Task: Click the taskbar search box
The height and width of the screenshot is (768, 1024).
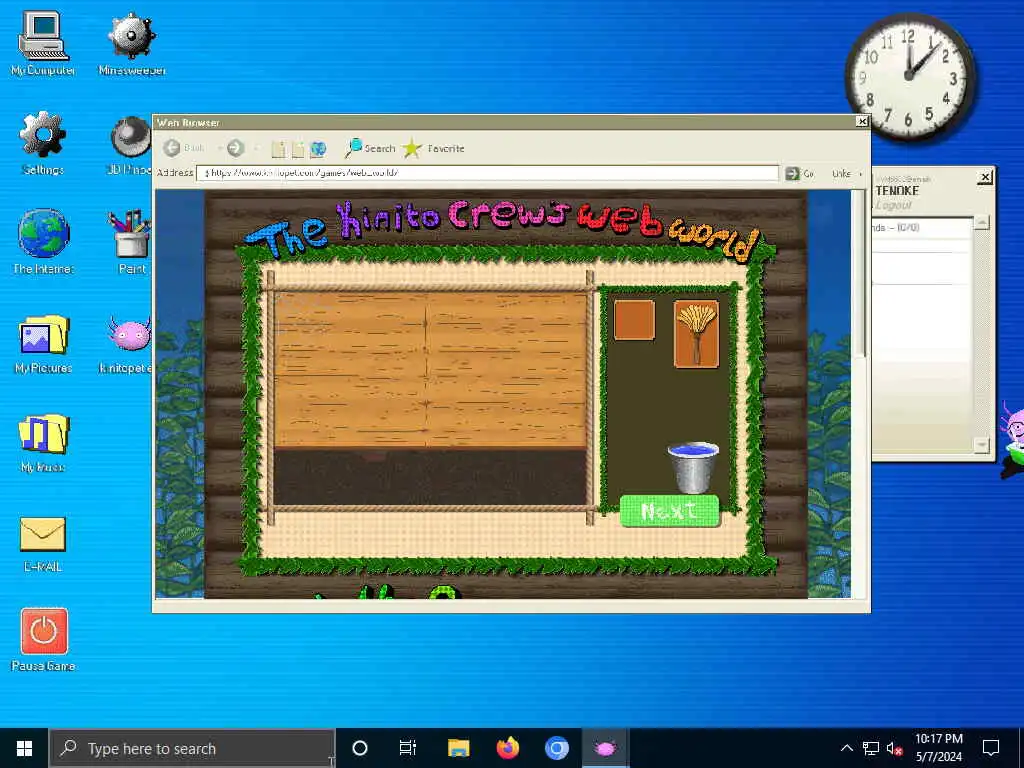Action: (x=192, y=748)
